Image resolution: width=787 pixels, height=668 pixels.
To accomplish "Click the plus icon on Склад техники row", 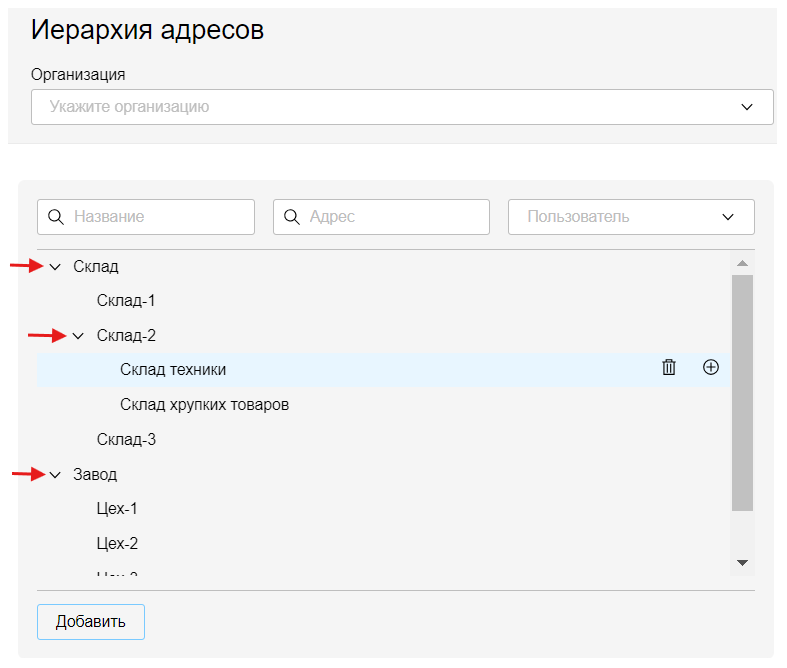I will coord(711,368).
